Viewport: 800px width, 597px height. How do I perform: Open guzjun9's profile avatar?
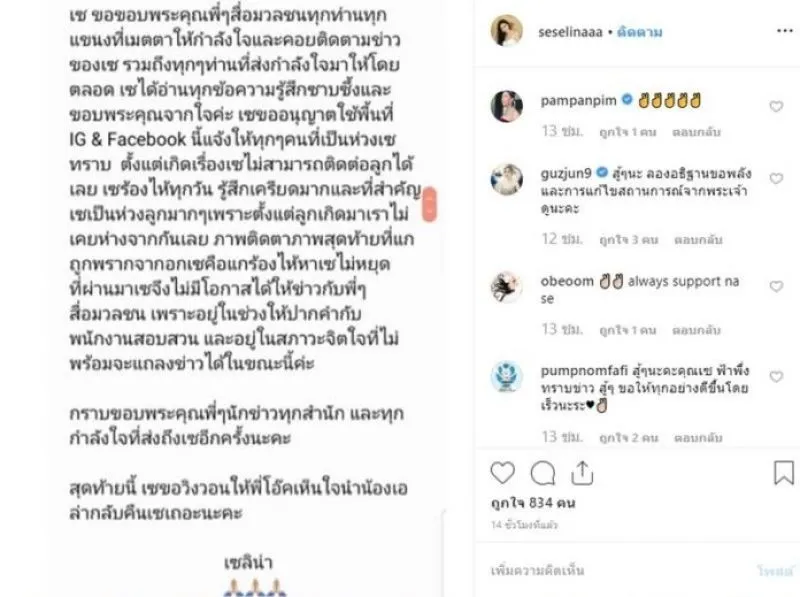pos(506,179)
